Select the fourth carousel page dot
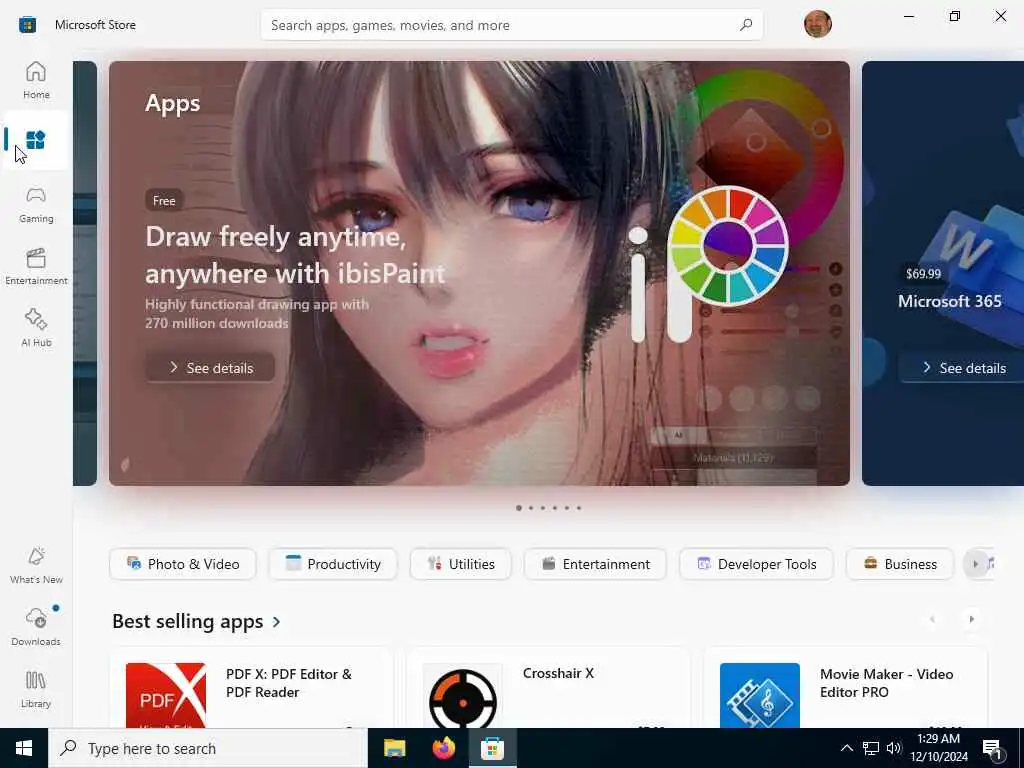This screenshot has height=768, width=1024. 555,507
